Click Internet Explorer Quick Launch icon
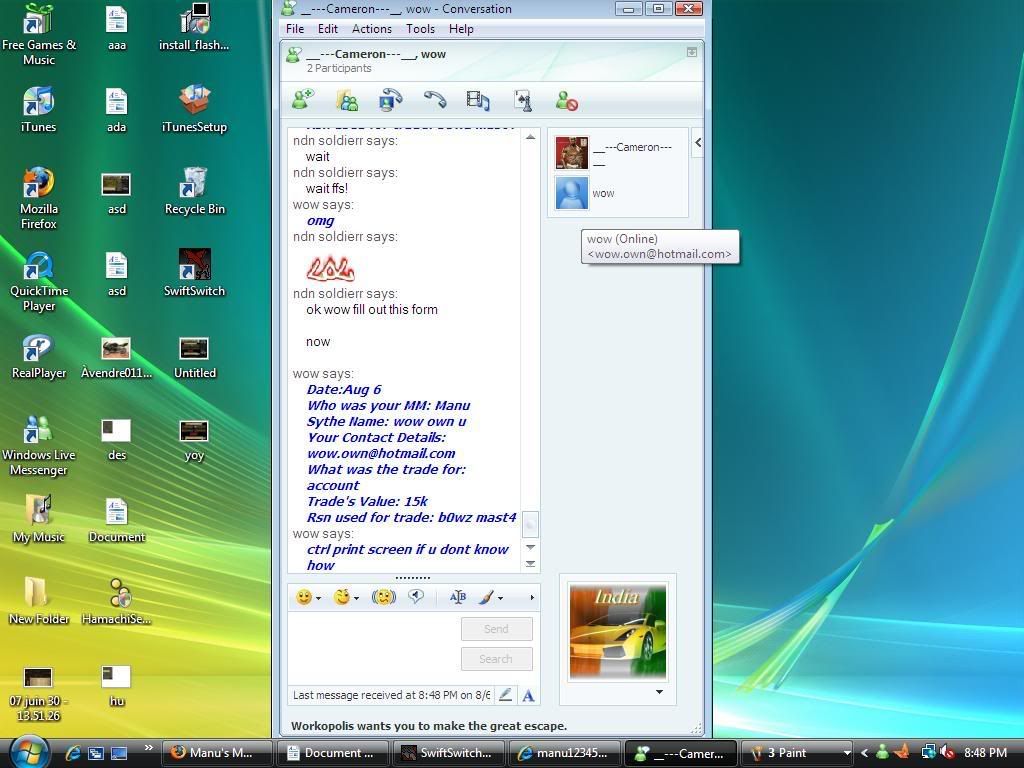The height and width of the screenshot is (768, 1024). [72, 753]
